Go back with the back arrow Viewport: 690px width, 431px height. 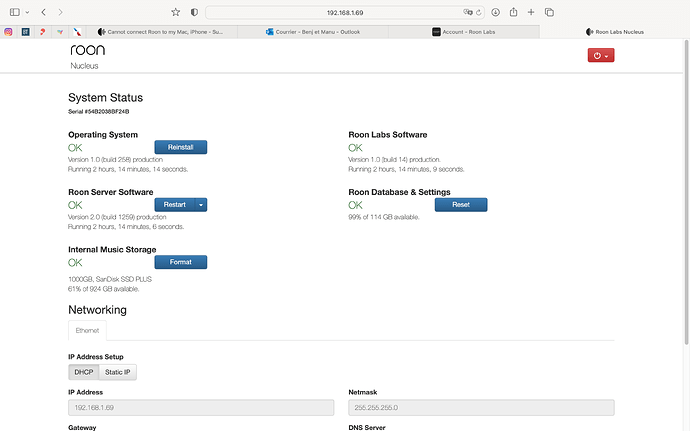point(43,11)
